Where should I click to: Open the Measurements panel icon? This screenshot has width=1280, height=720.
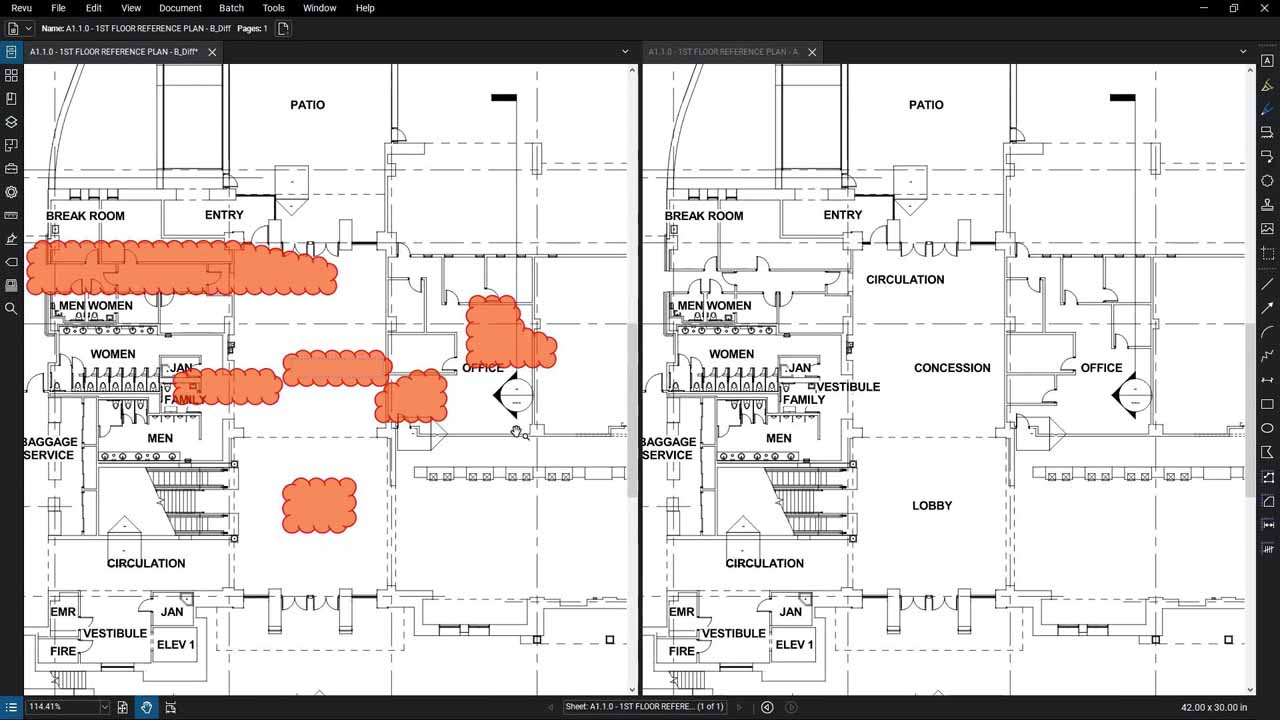[x=10, y=215]
